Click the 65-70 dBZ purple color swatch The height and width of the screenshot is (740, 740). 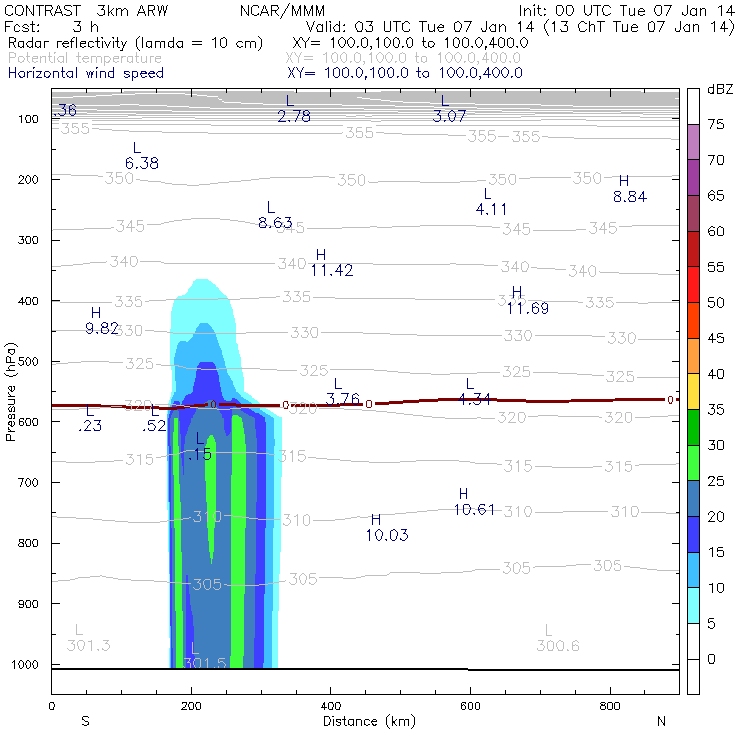pyautogui.click(x=693, y=177)
